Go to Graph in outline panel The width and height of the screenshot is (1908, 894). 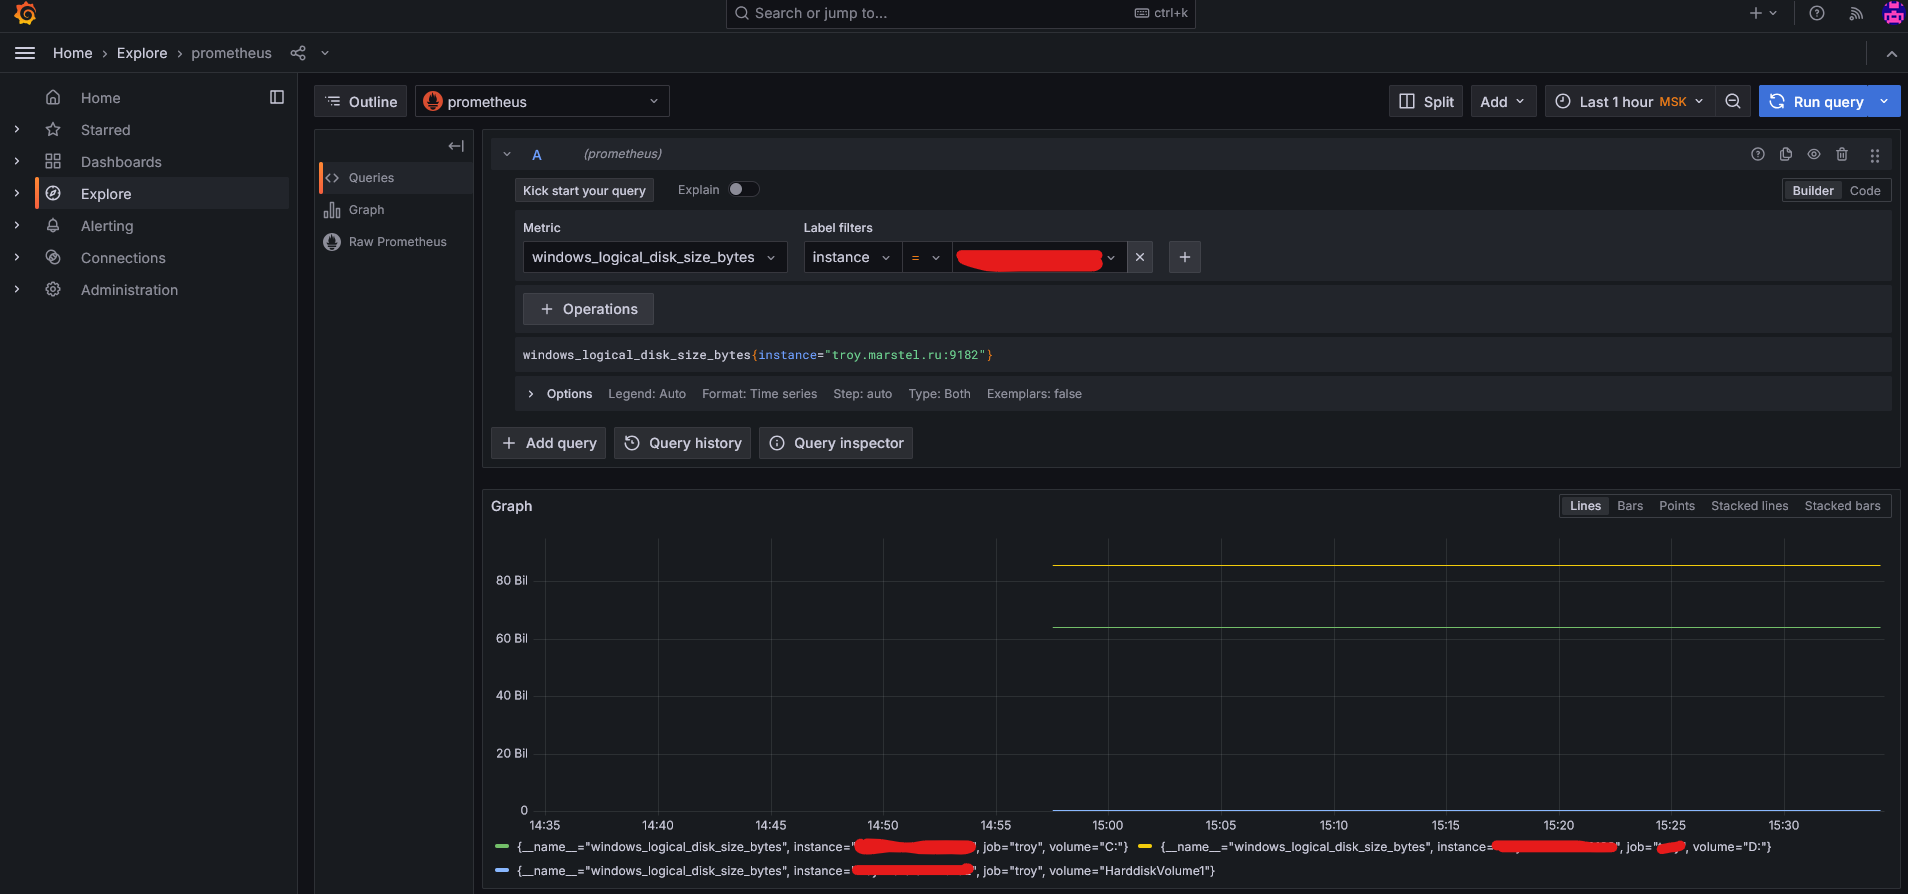(x=396, y=210)
